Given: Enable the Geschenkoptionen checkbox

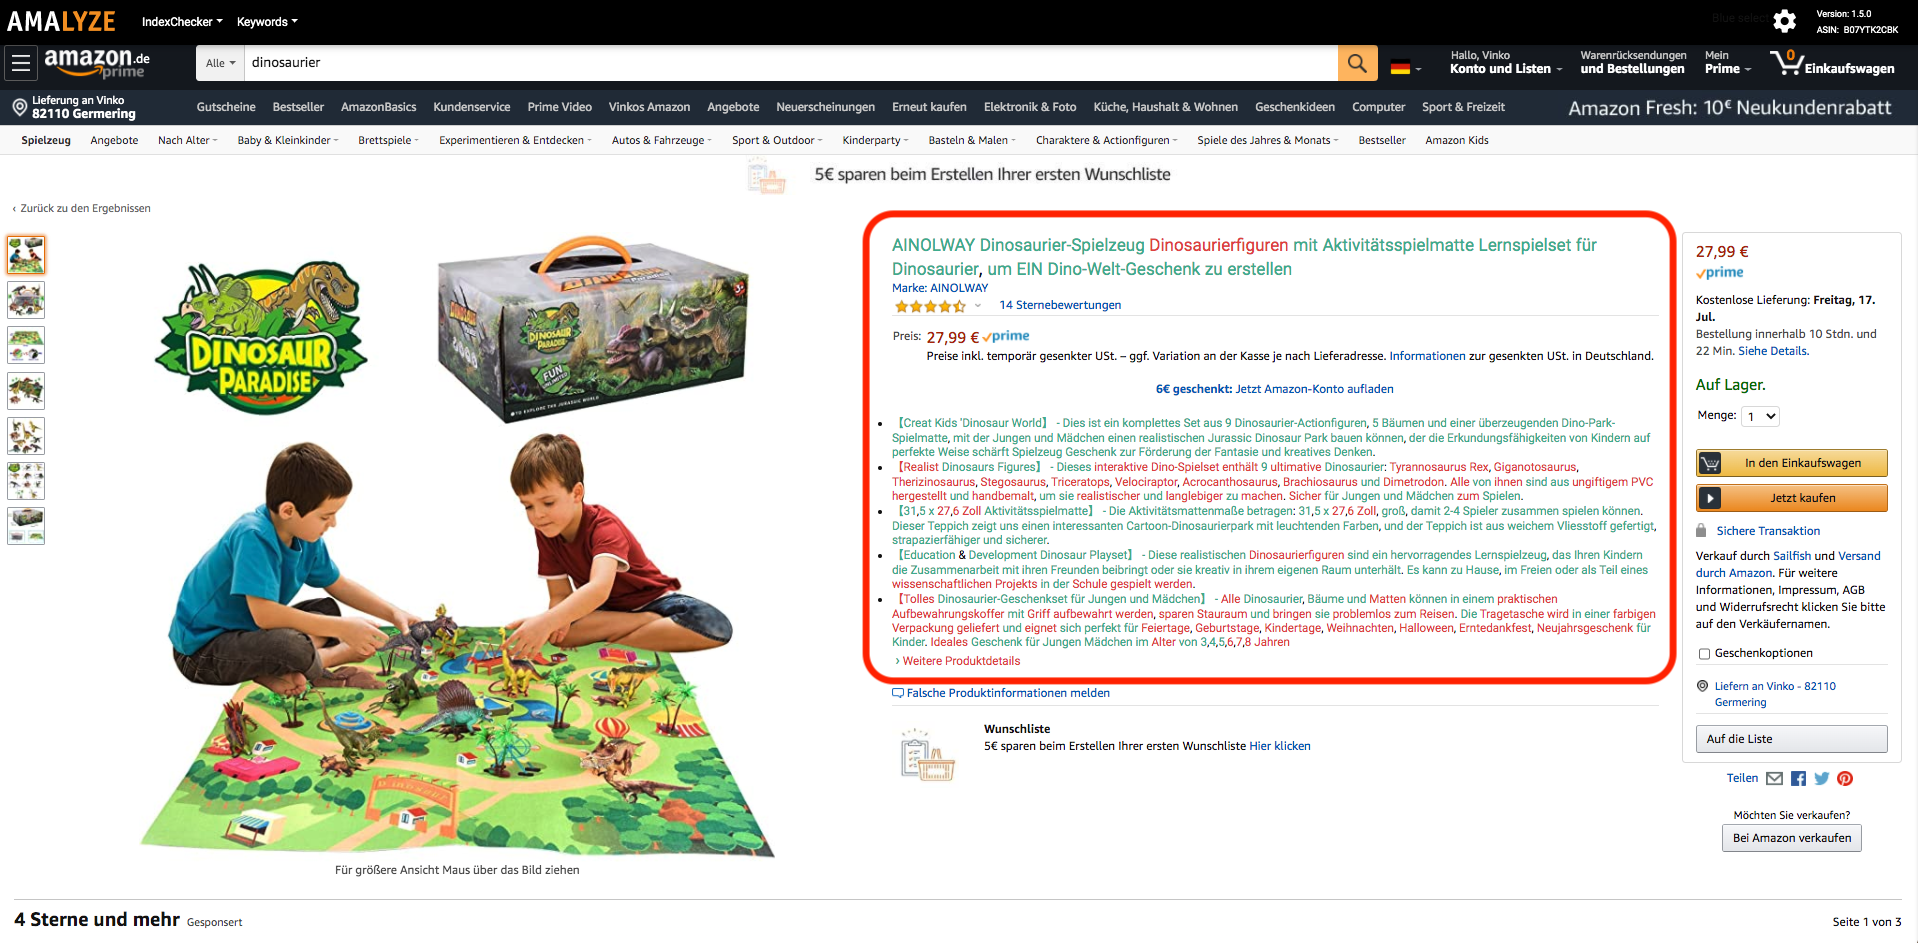Looking at the screenshot, I should point(1704,654).
